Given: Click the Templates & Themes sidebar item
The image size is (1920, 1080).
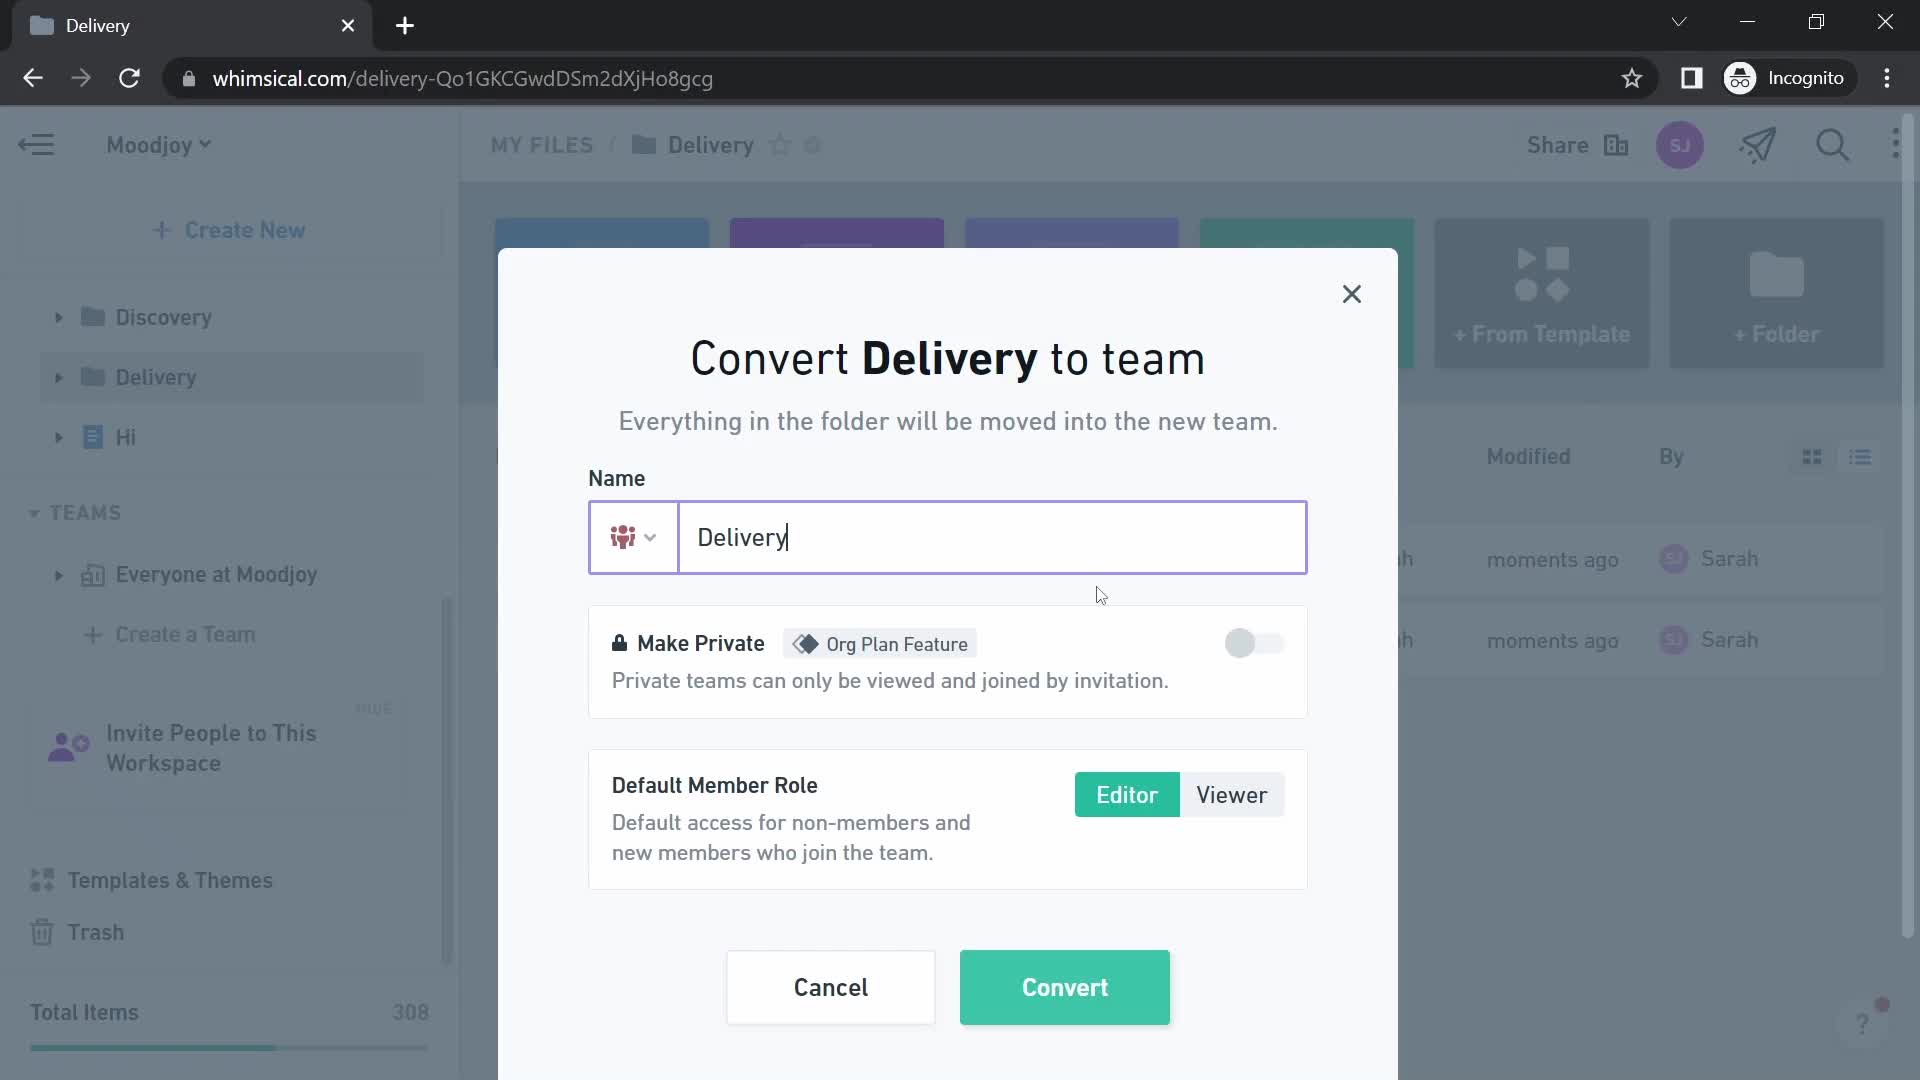Looking at the screenshot, I should point(171,881).
